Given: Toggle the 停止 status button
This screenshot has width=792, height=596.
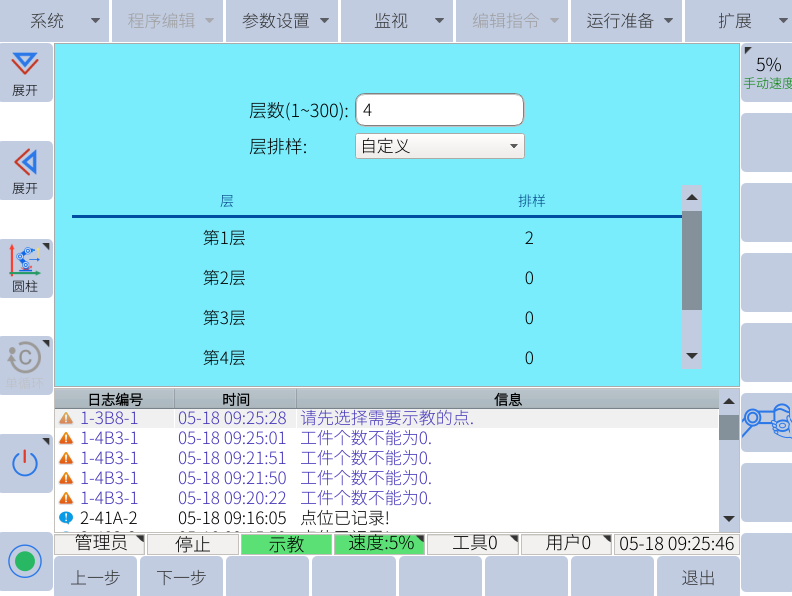Looking at the screenshot, I should (x=192, y=544).
